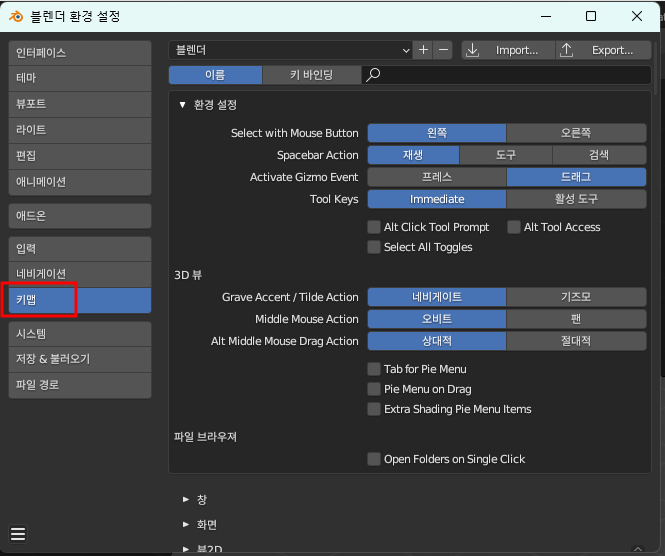Viewport: 665px width, 556px height.
Task: Set Tool Keys to 활성 도구
Action: [576, 199]
